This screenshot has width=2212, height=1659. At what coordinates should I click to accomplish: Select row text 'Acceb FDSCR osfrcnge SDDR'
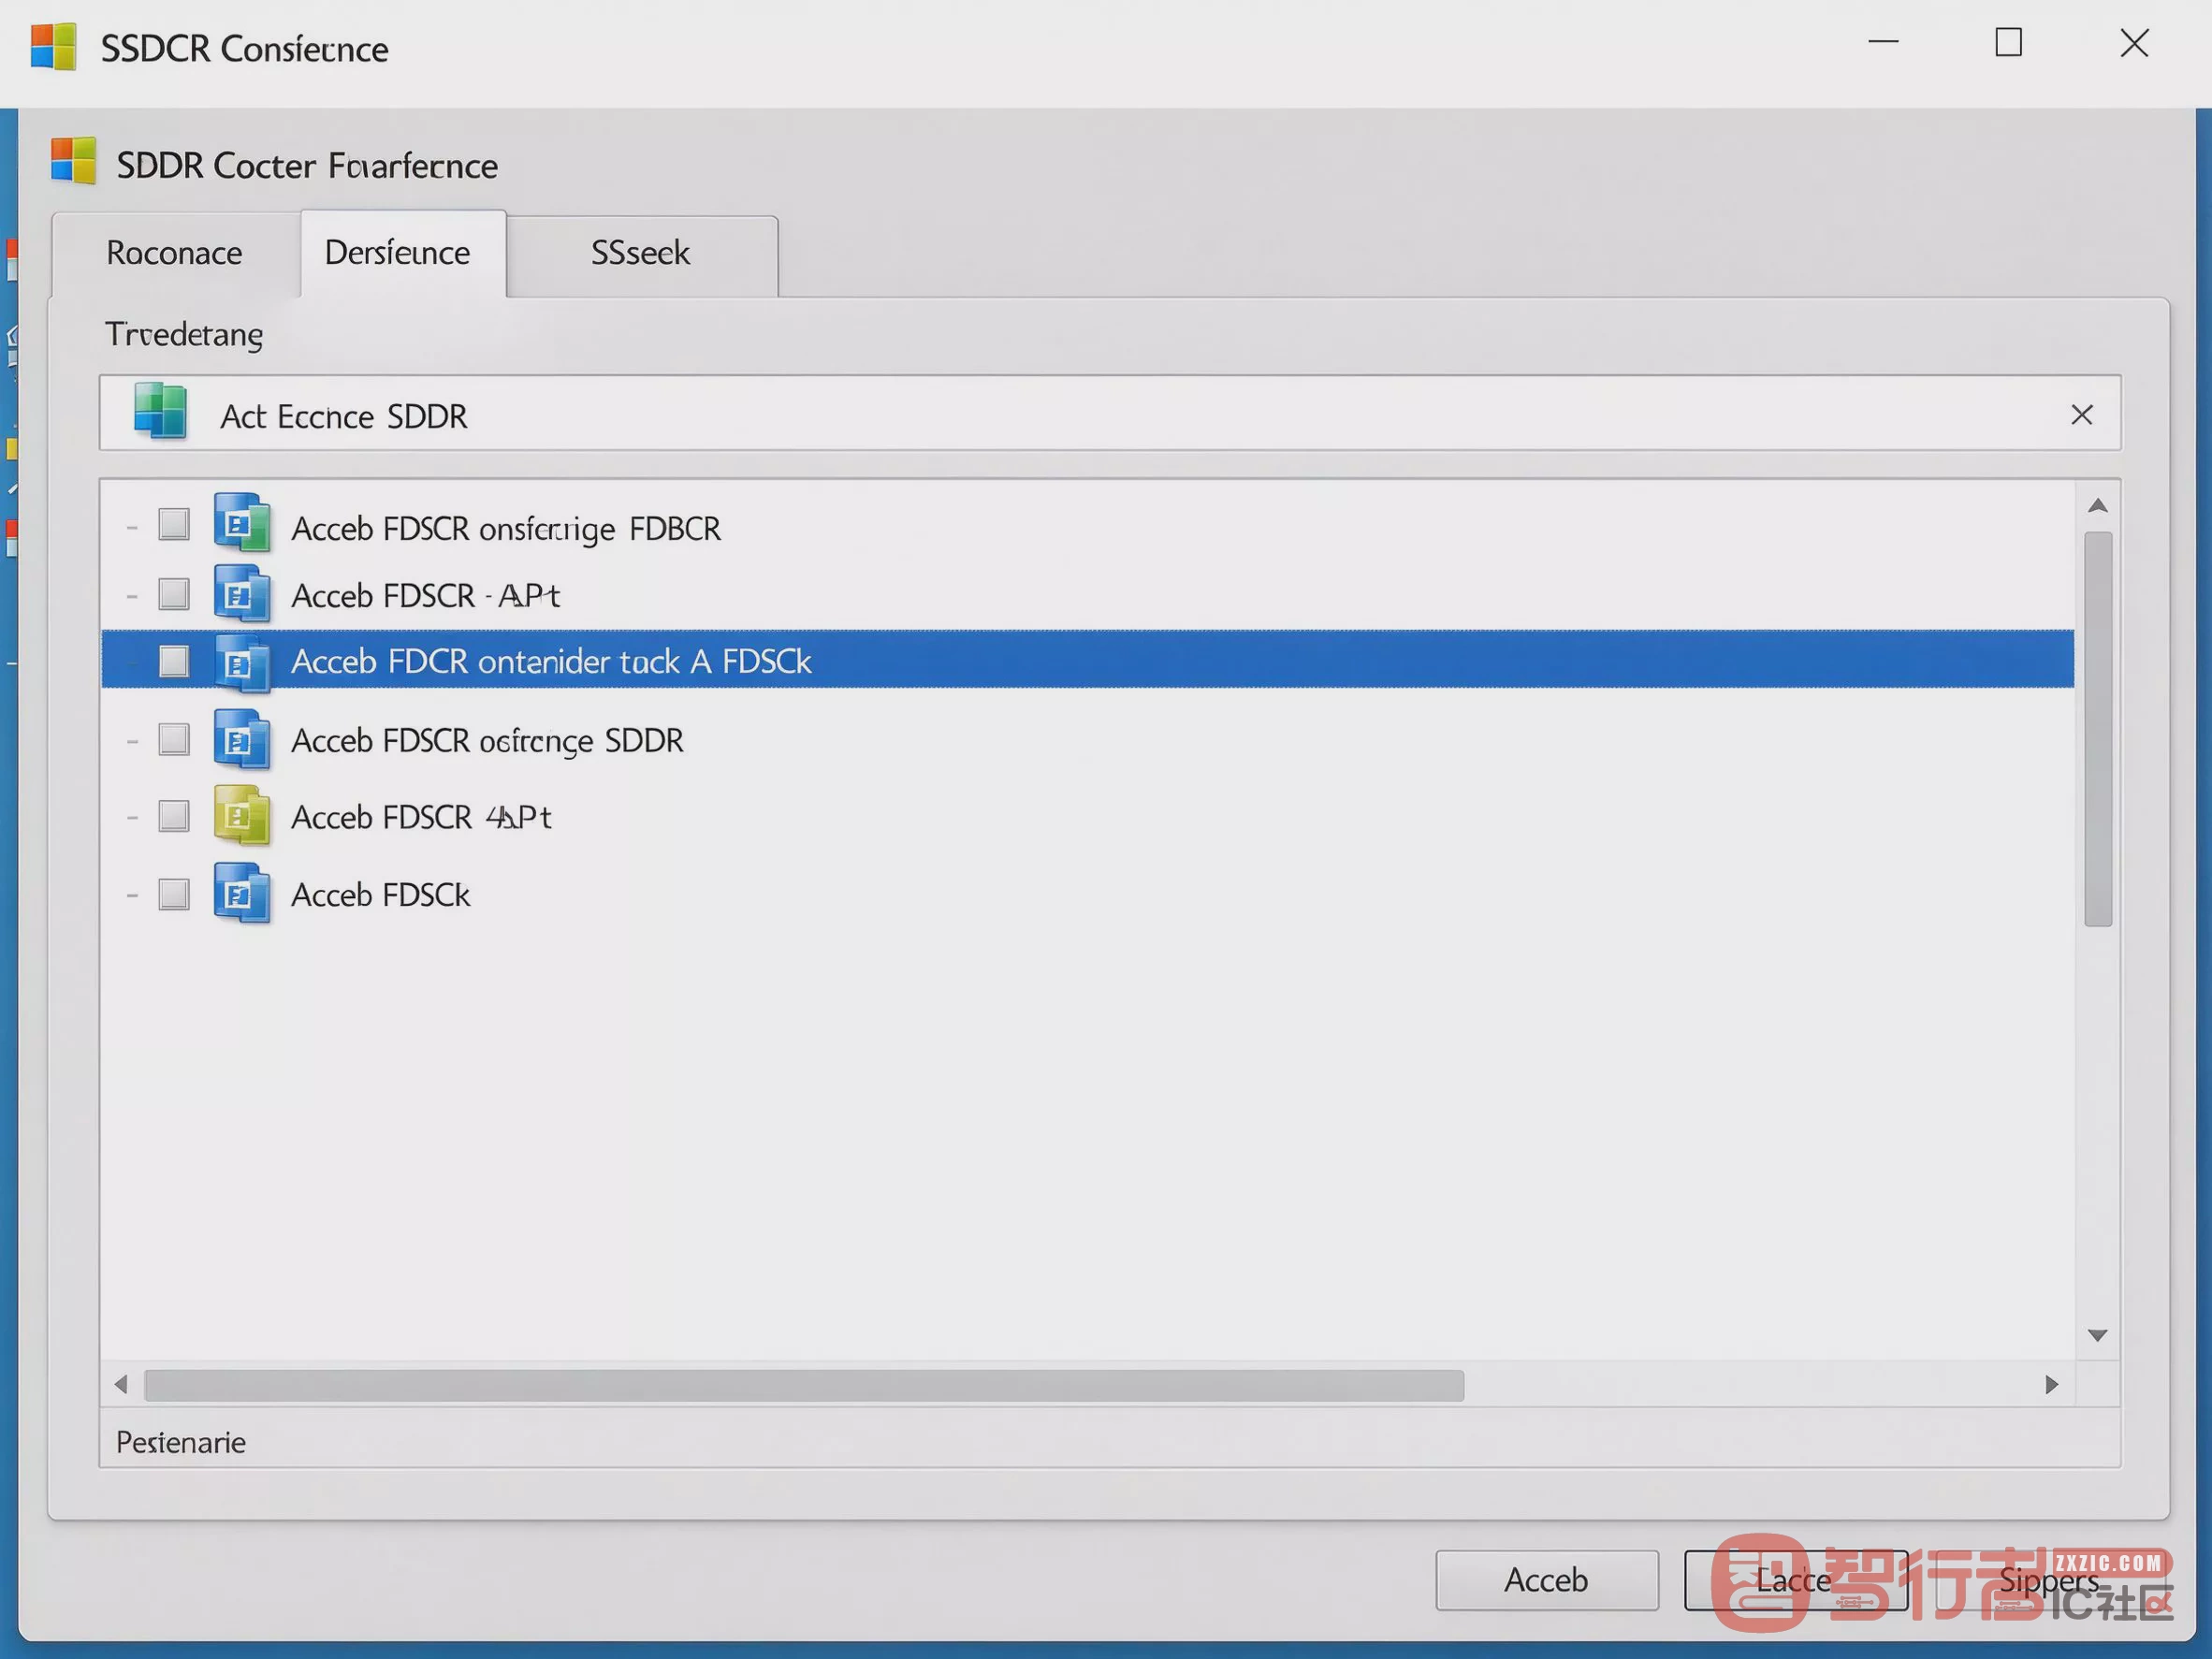coord(487,741)
